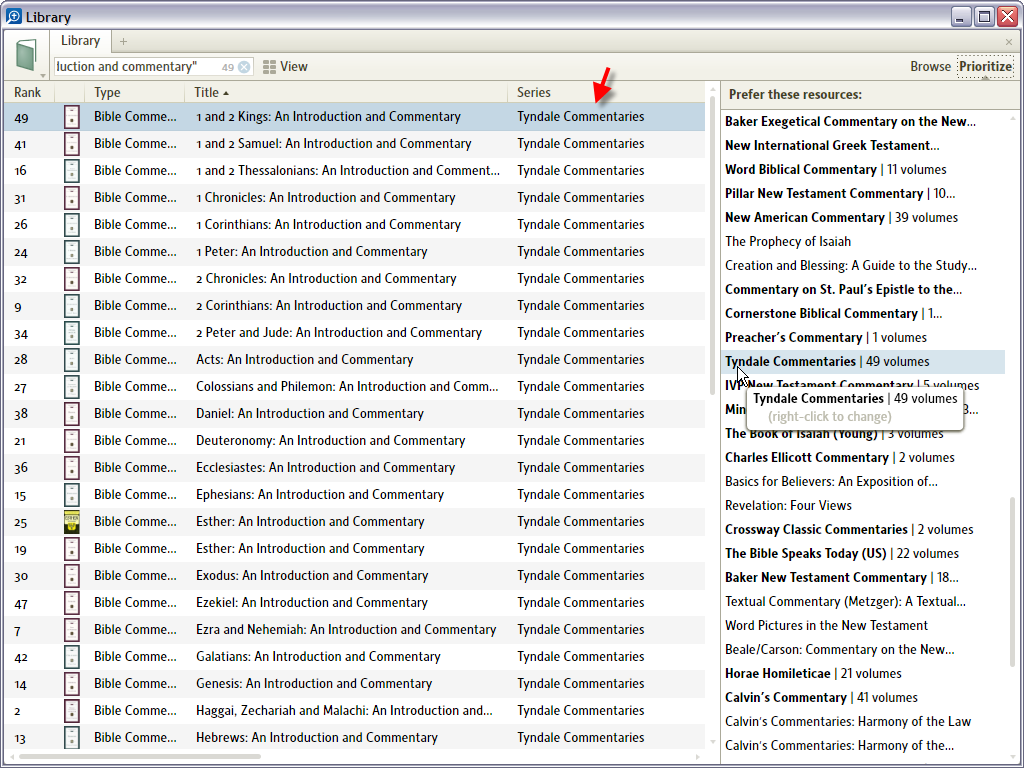Select Preacher's Commentary 1 volumes entry
The width and height of the screenshot is (1024, 768).
point(825,338)
